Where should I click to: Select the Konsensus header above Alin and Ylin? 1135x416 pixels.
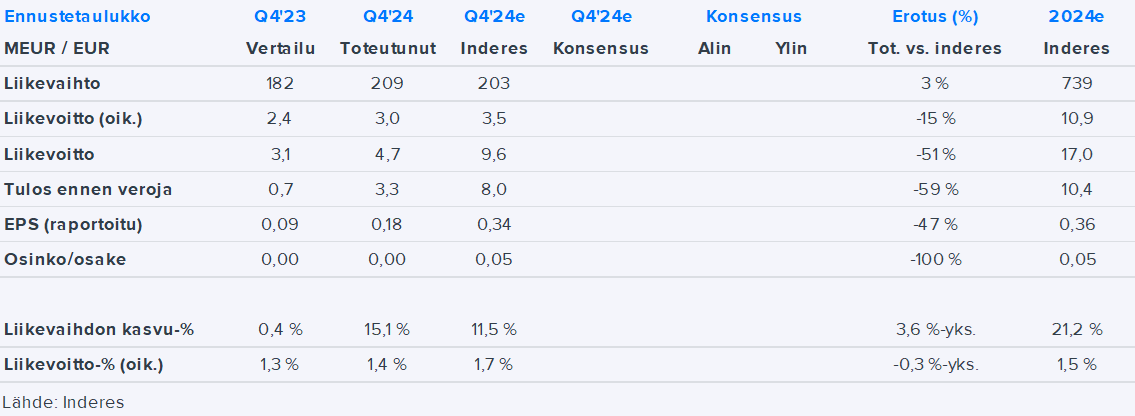pos(753,17)
